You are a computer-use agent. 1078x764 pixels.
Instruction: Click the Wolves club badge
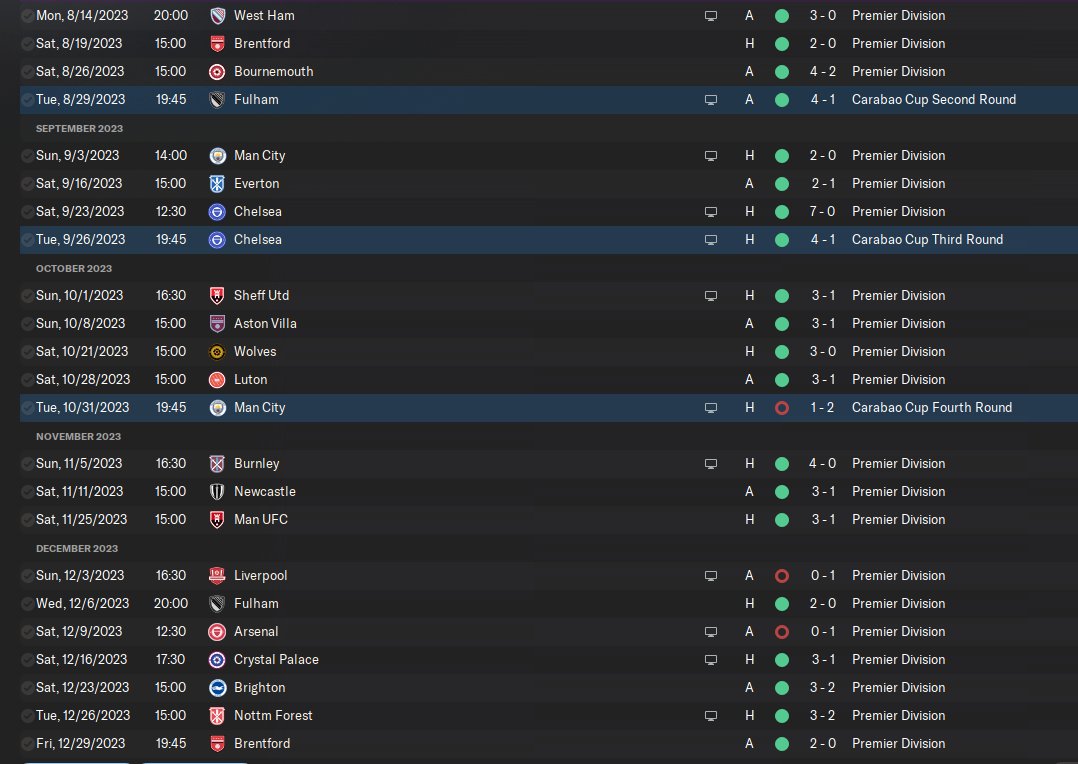[x=217, y=352]
